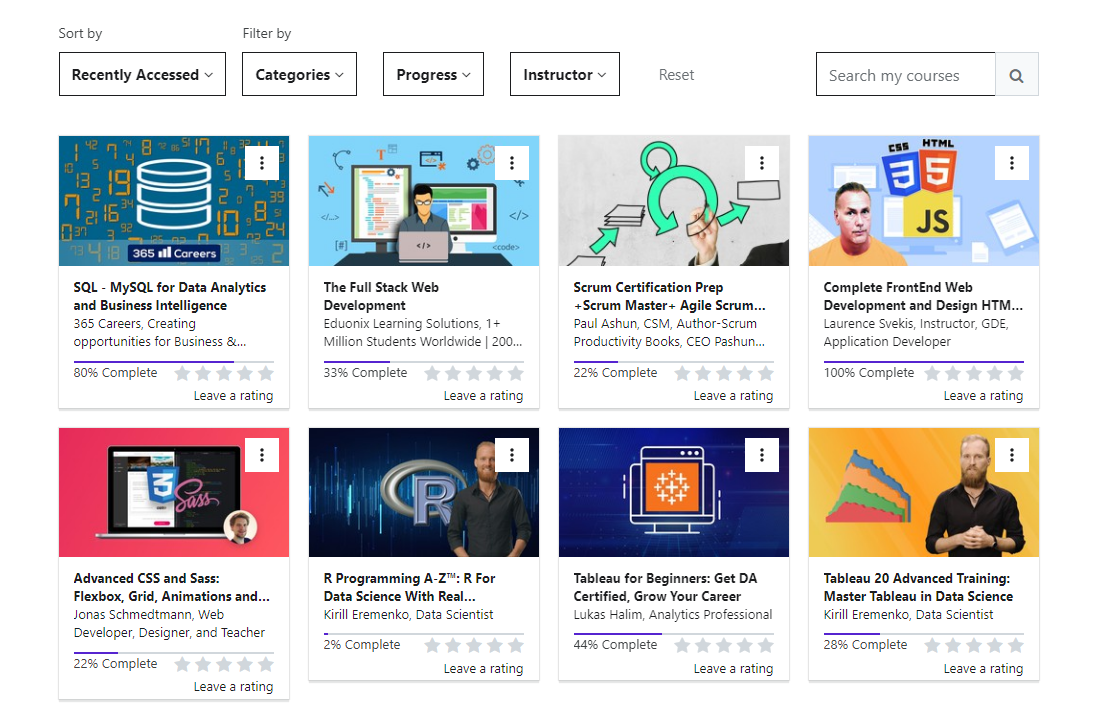Screen dimensions: 1111x709
Task: Leave a rating for SQL MySQL course
Action: pos(233,396)
